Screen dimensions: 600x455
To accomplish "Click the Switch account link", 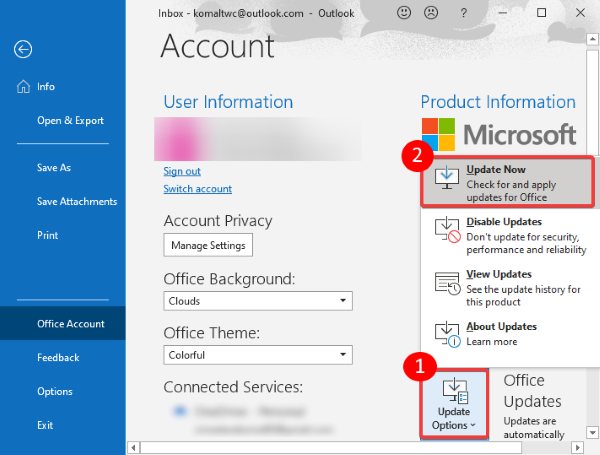I will pyautogui.click(x=197, y=189).
